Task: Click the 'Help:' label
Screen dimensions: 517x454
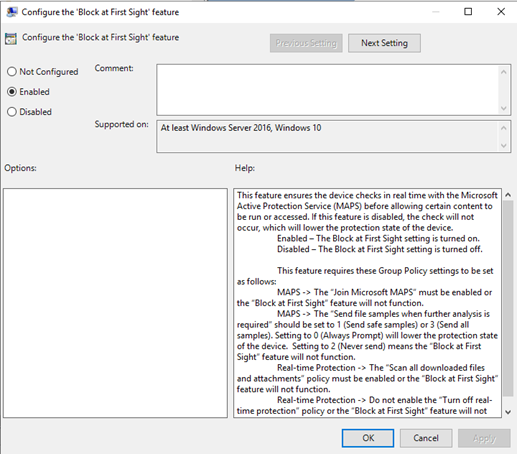Action: (245, 168)
